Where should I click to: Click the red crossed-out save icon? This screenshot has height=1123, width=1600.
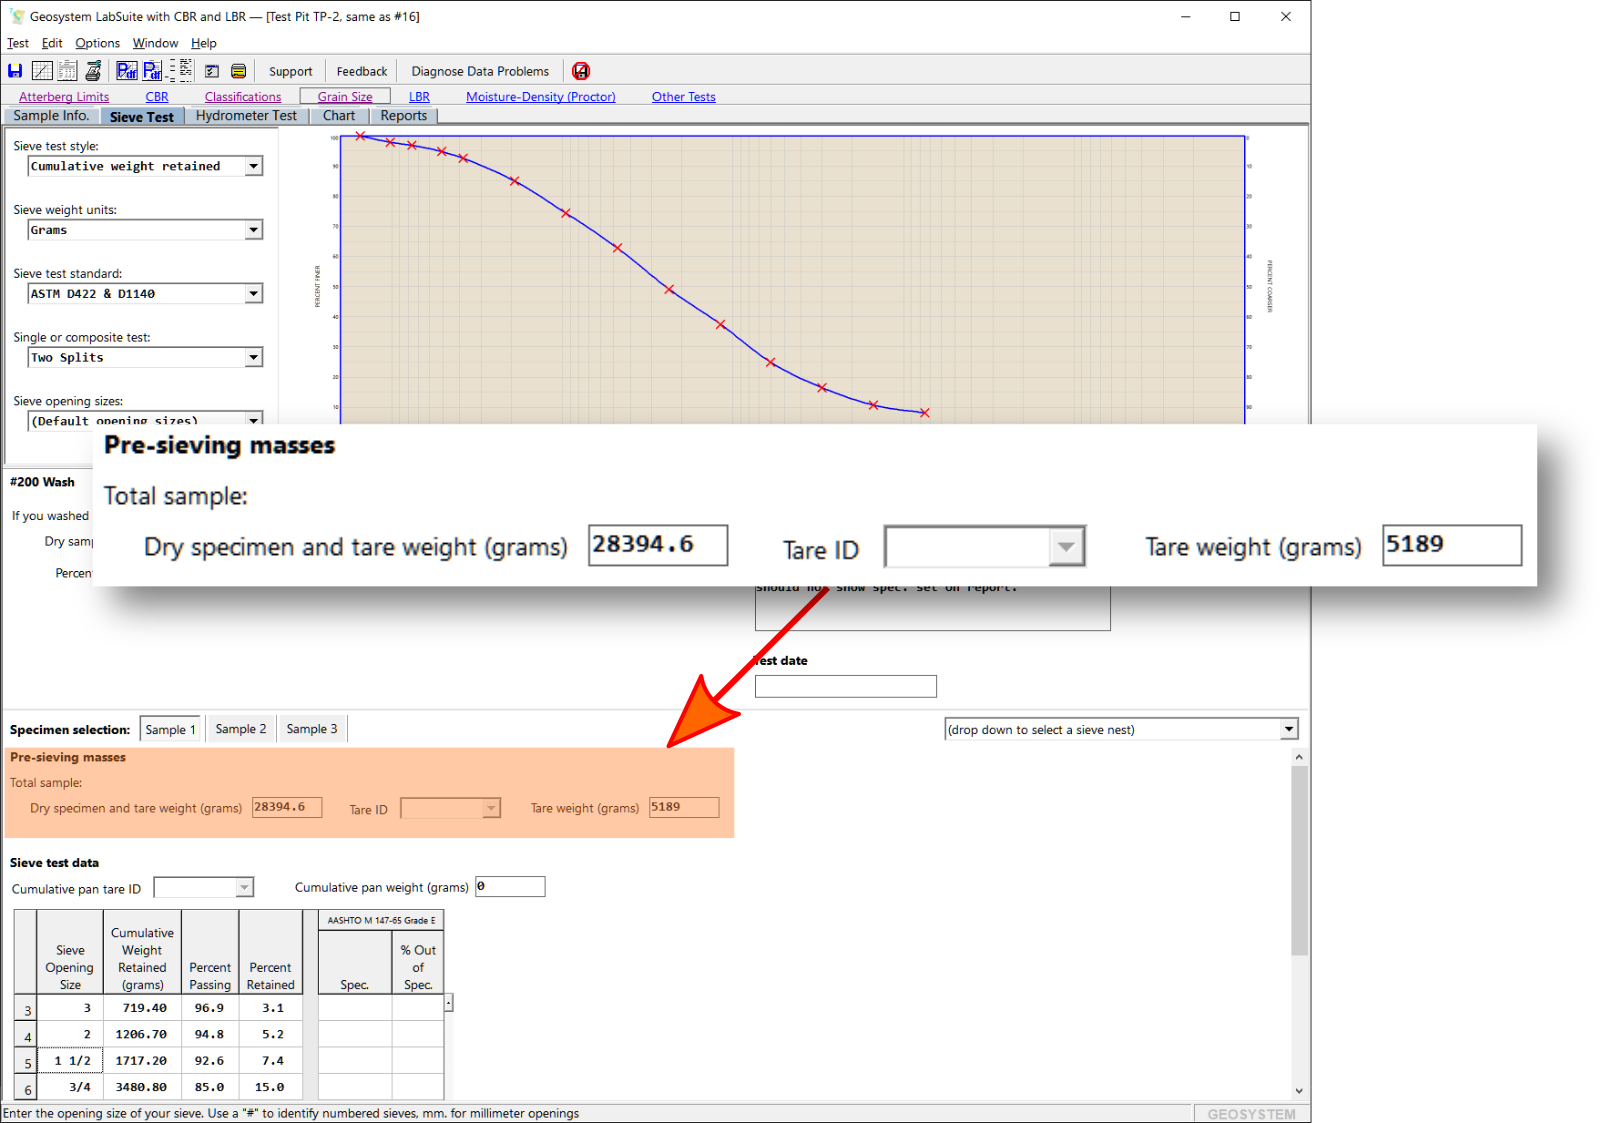tap(581, 71)
